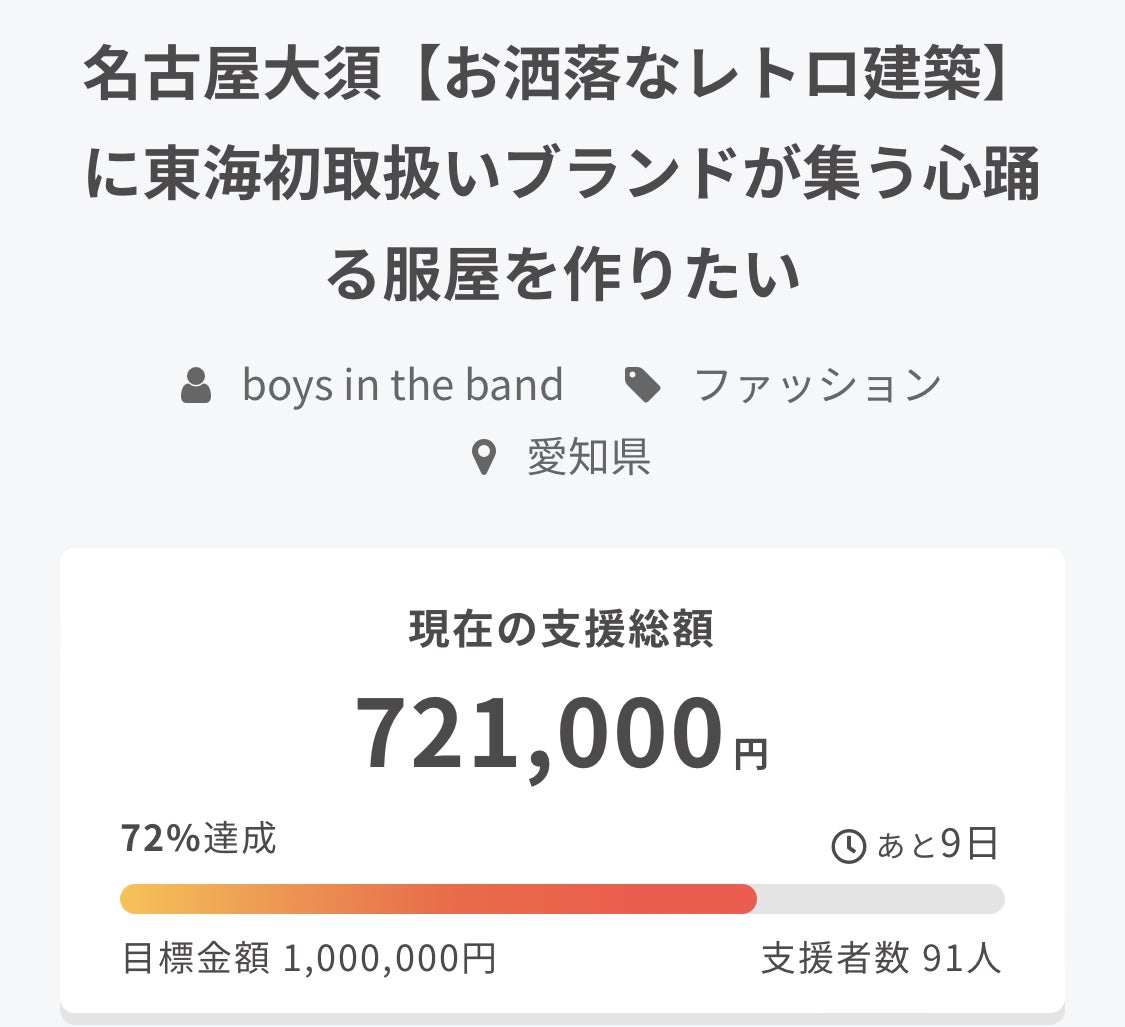Click the grey unfilled end of the progress bar
The image size is (1125, 1027).
pos(880,899)
